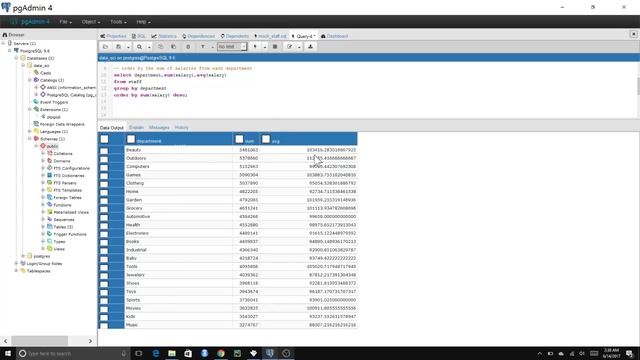Select the Trigger Functions tree item
This screenshot has width=640, height=360.
(70, 234)
